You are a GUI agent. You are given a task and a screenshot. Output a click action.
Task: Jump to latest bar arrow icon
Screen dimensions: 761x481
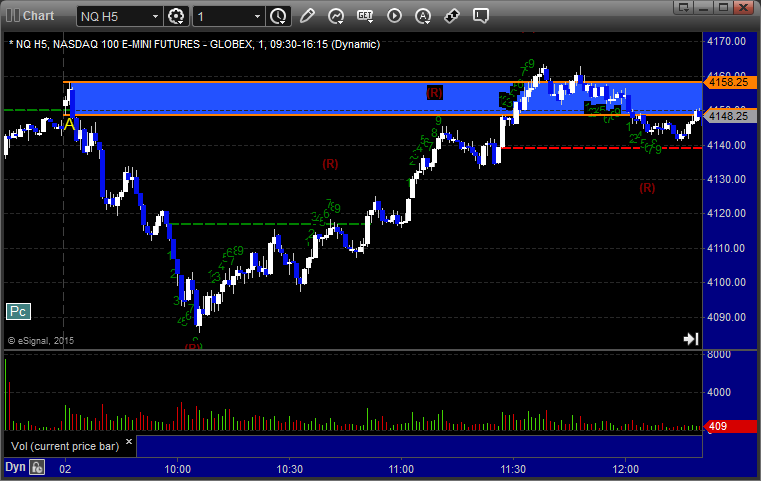pyautogui.click(x=691, y=339)
